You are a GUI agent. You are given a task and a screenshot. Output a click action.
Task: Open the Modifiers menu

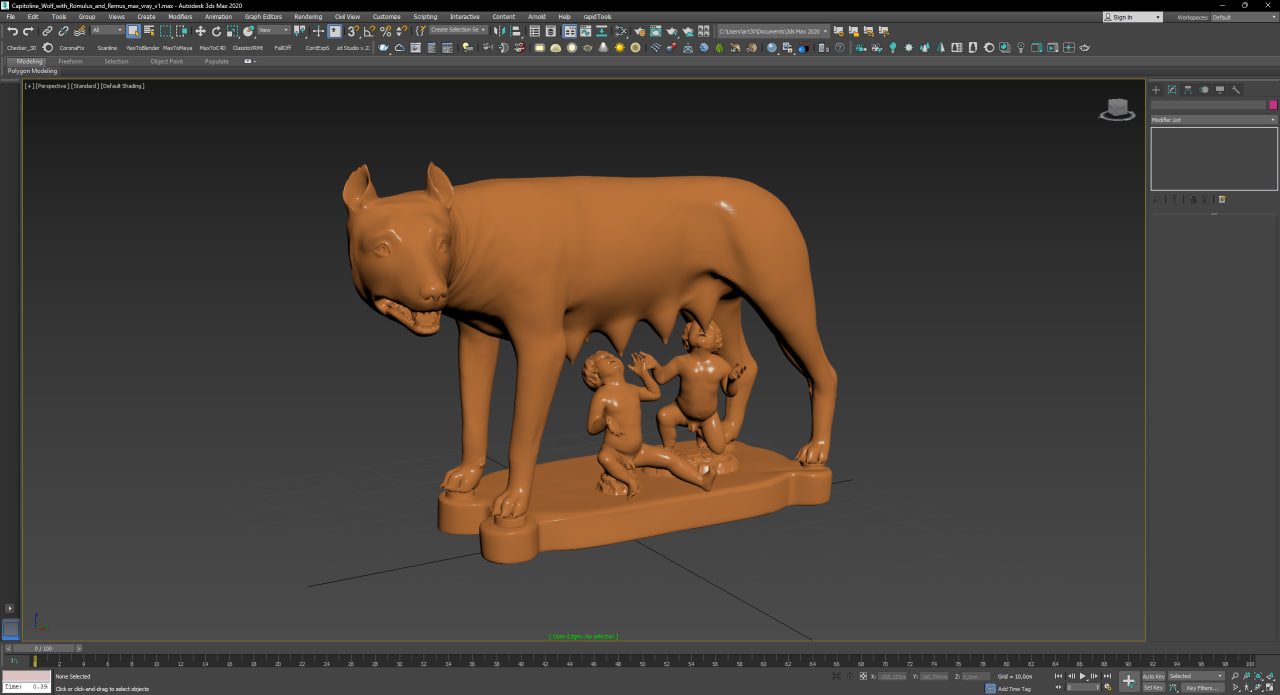pos(180,17)
